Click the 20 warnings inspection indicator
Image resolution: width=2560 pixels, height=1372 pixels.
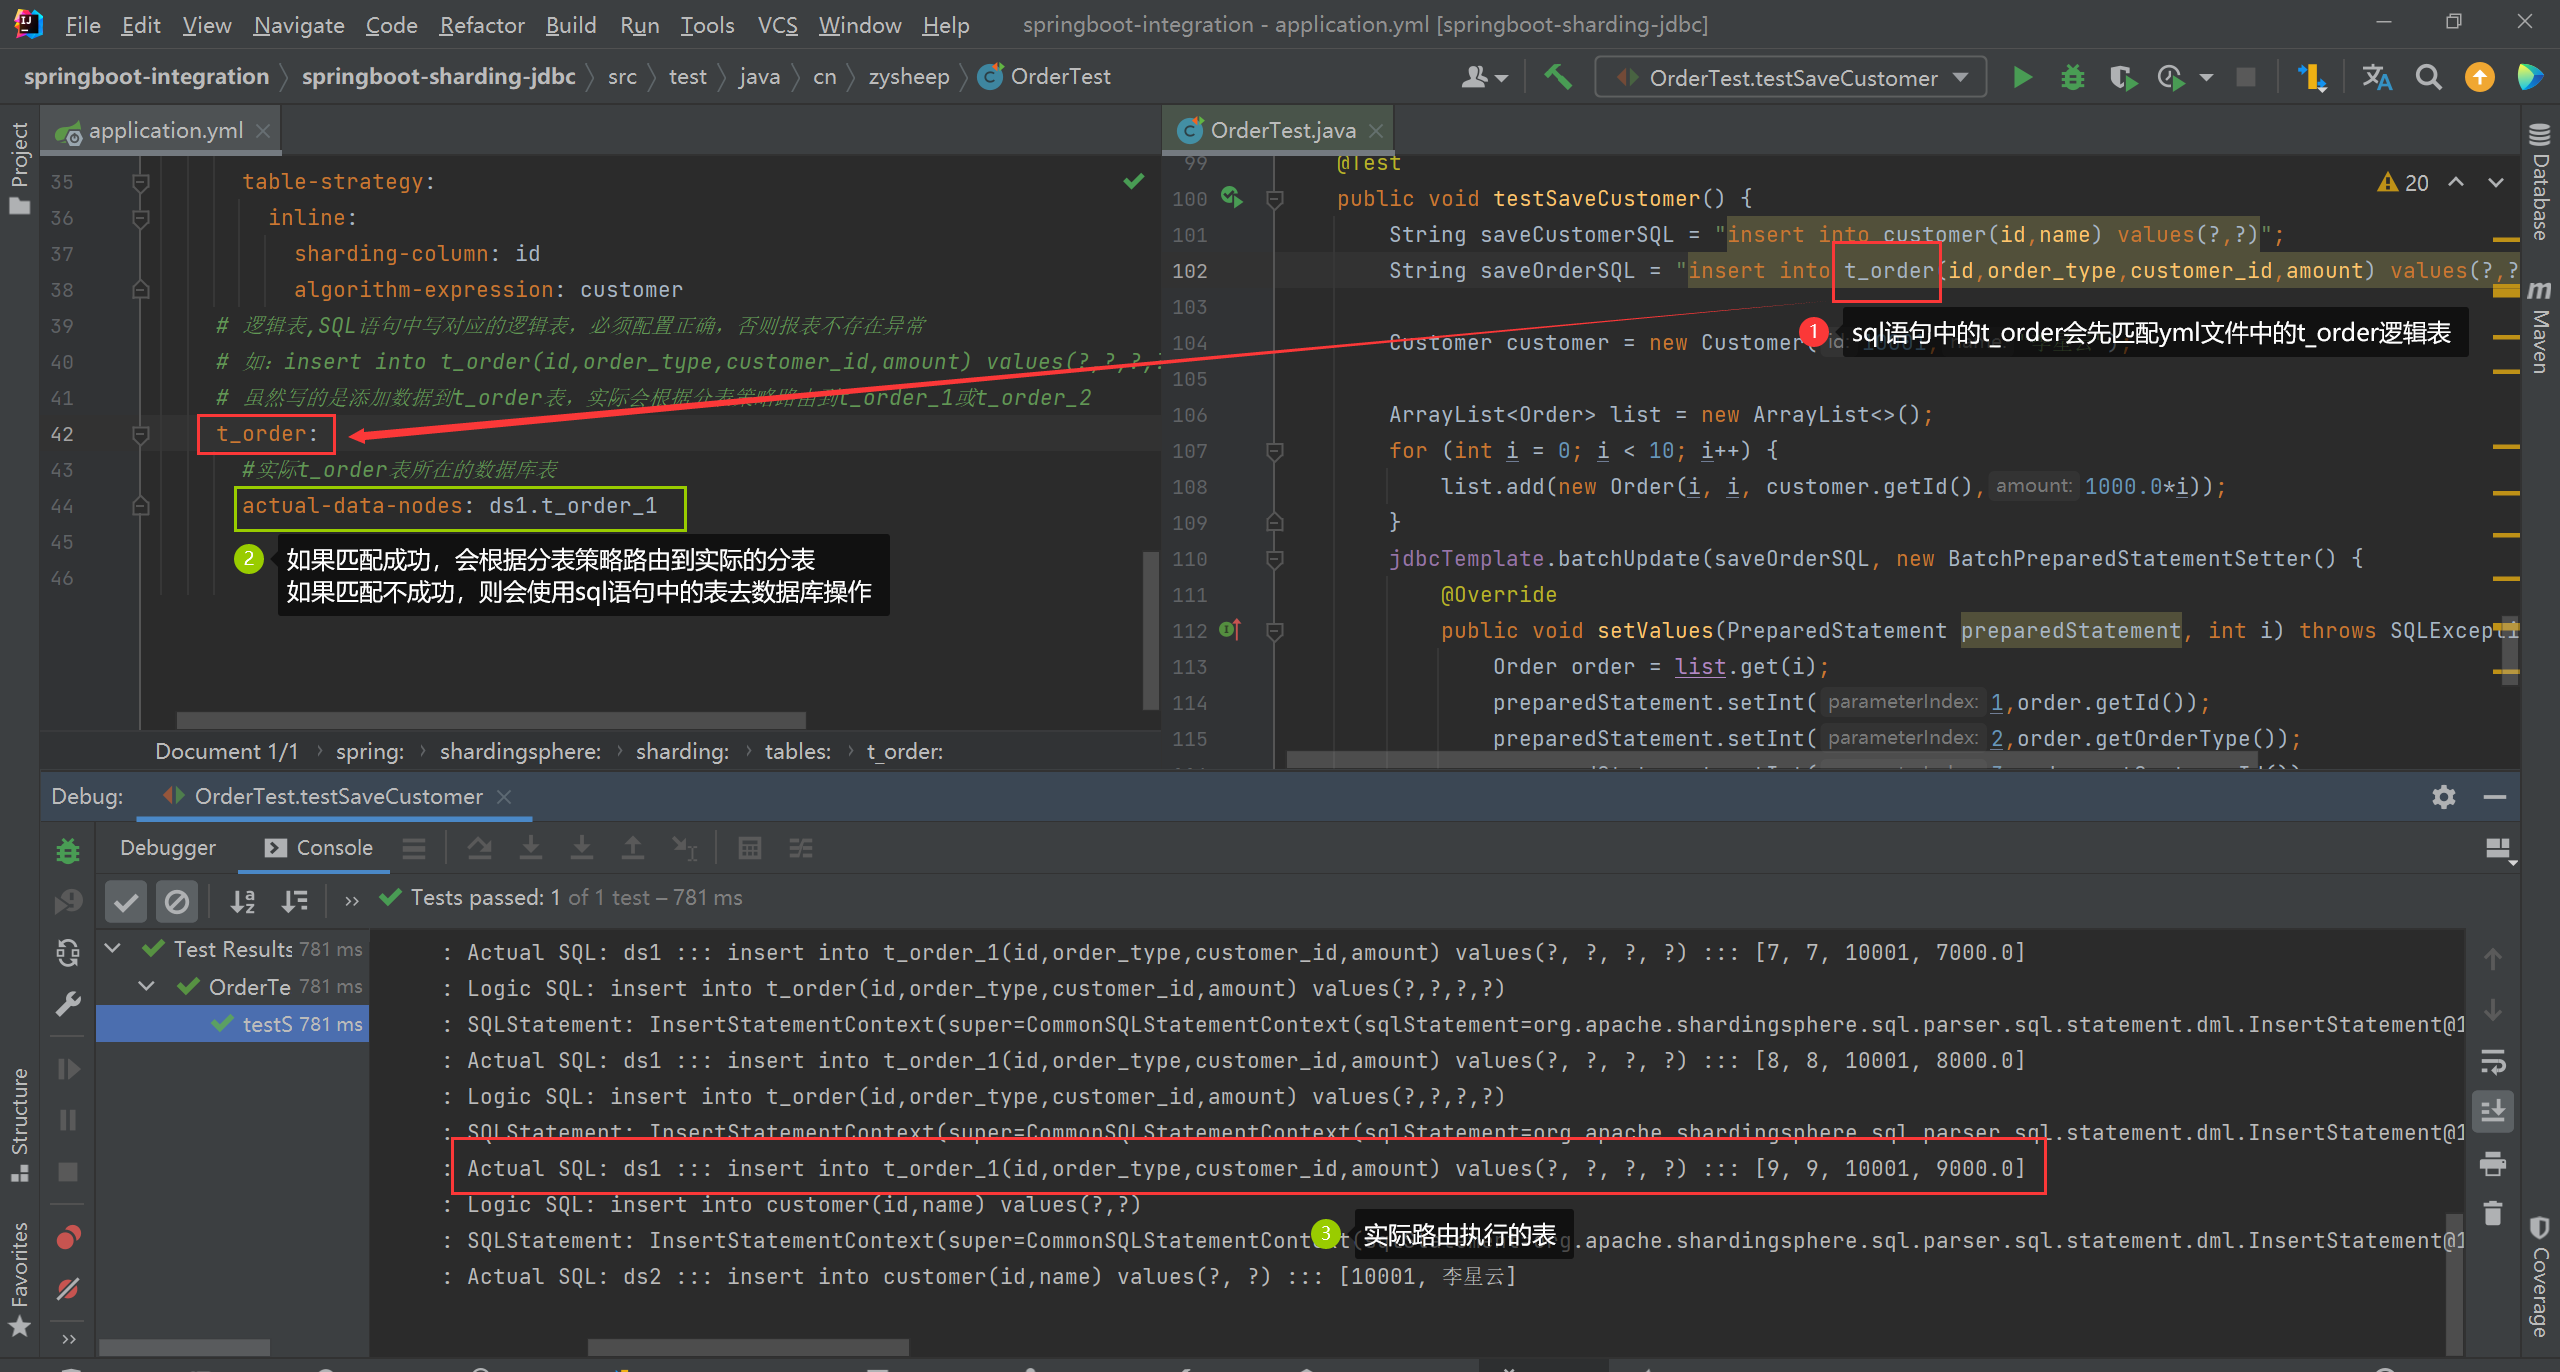tap(2404, 182)
